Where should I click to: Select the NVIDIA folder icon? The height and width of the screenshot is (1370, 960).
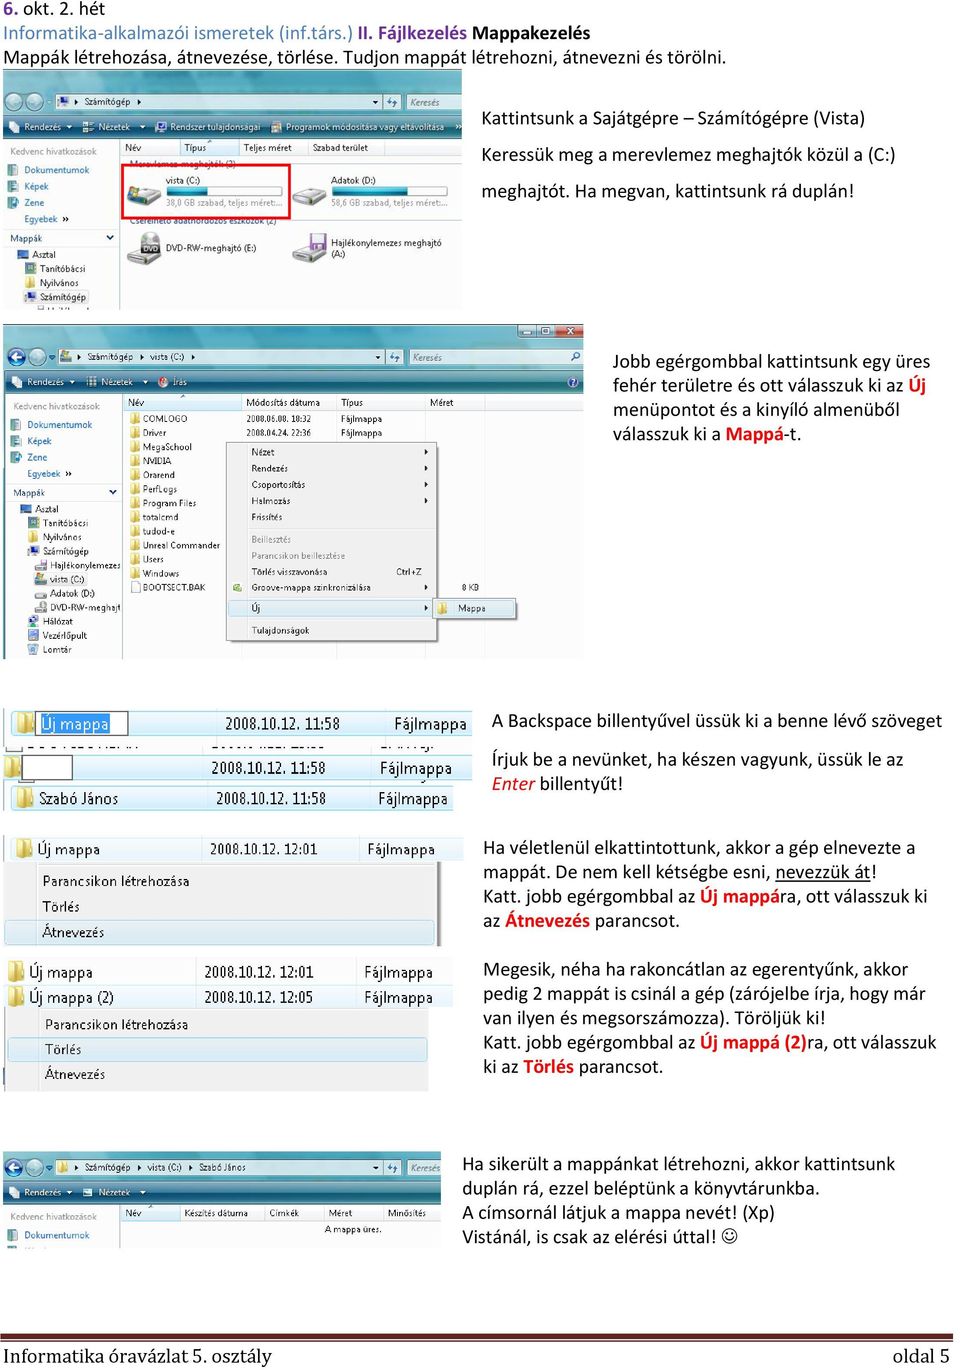coord(134,461)
